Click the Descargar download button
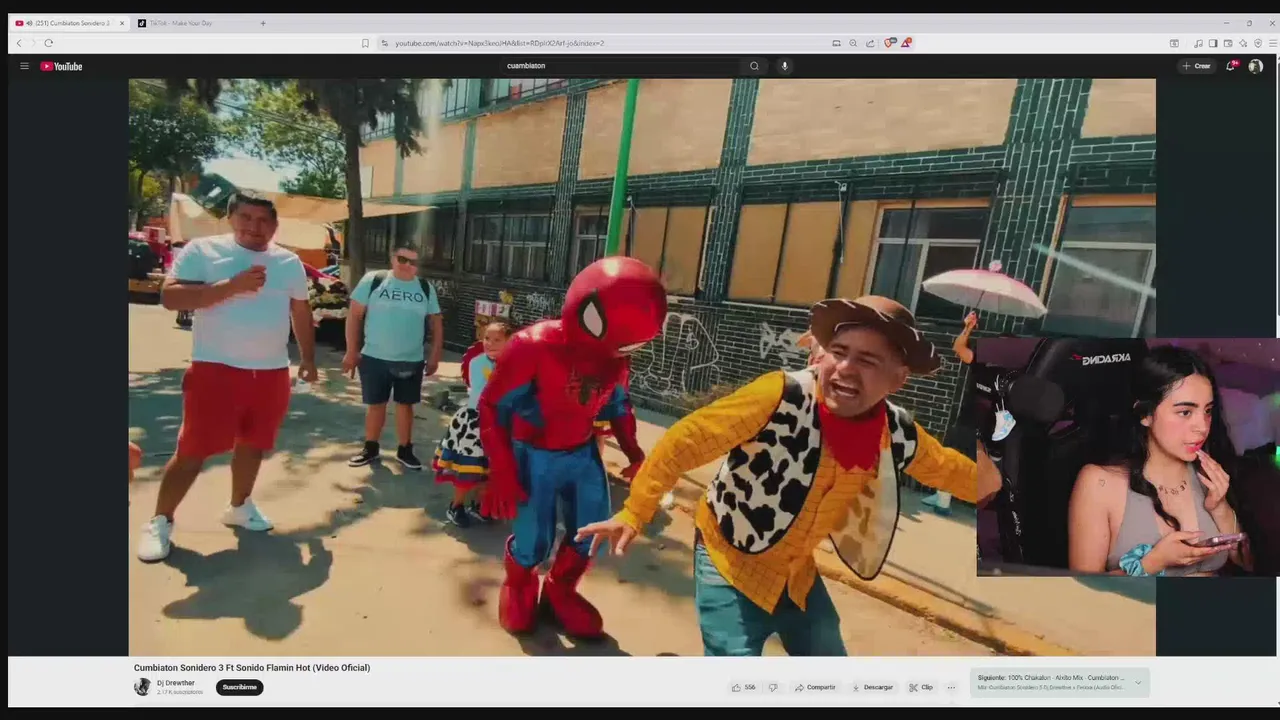The height and width of the screenshot is (720, 1280). 873,687
